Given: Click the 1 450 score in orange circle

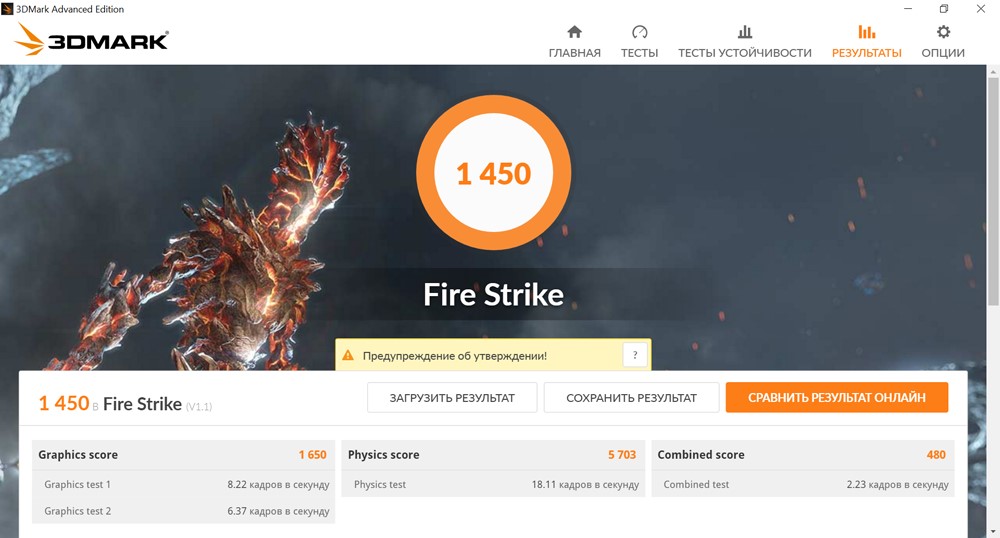Looking at the screenshot, I should (494, 174).
